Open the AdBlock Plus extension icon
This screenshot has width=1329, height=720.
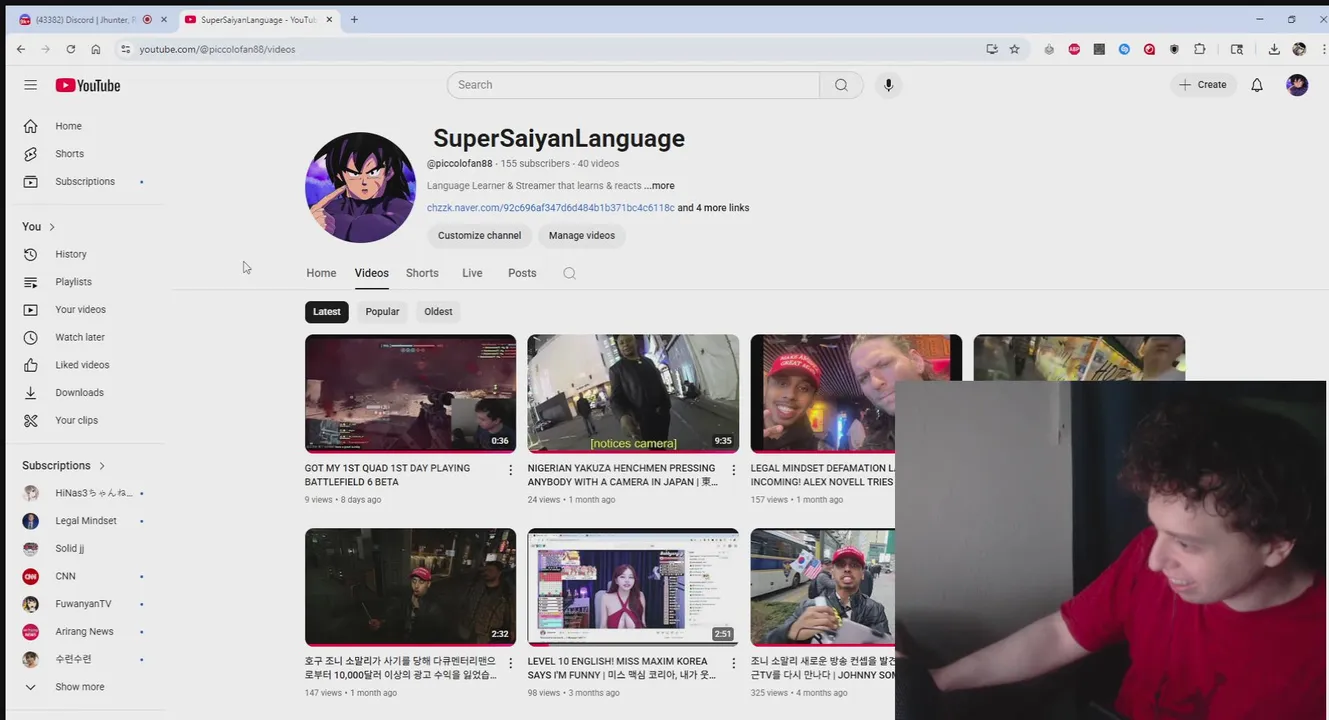[1074, 49]
